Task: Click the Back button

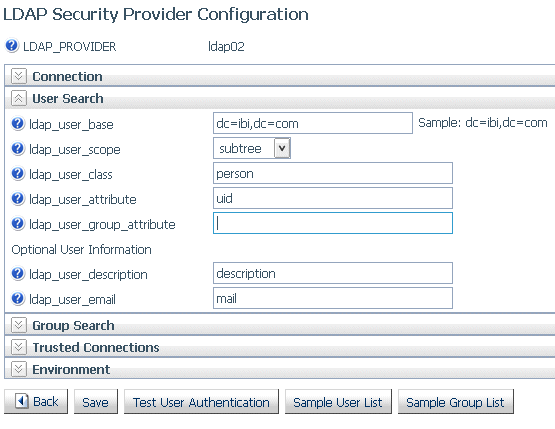Action: click(x=36, y=401)
